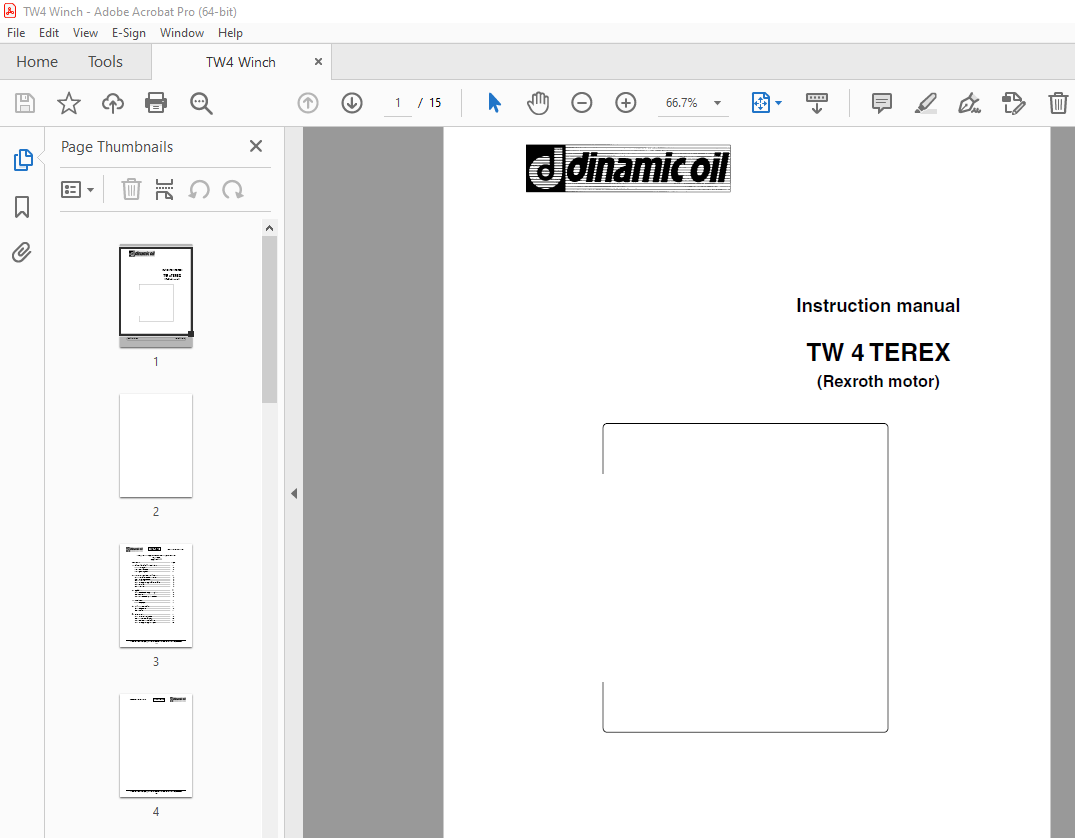The height and width of the screenshot is (838, 1075).
Task: Open the File menu
Action: click(16, 33)
